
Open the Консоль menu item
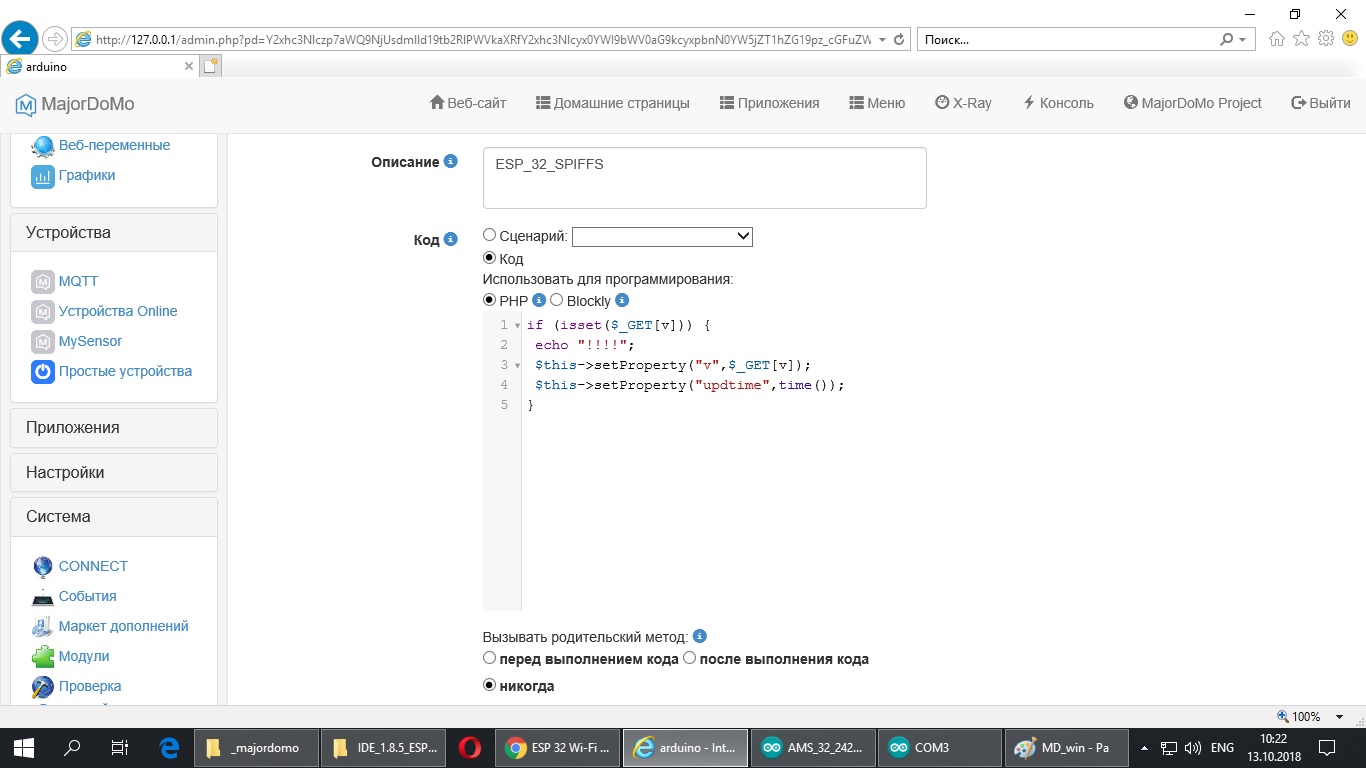pos(1058,103)
